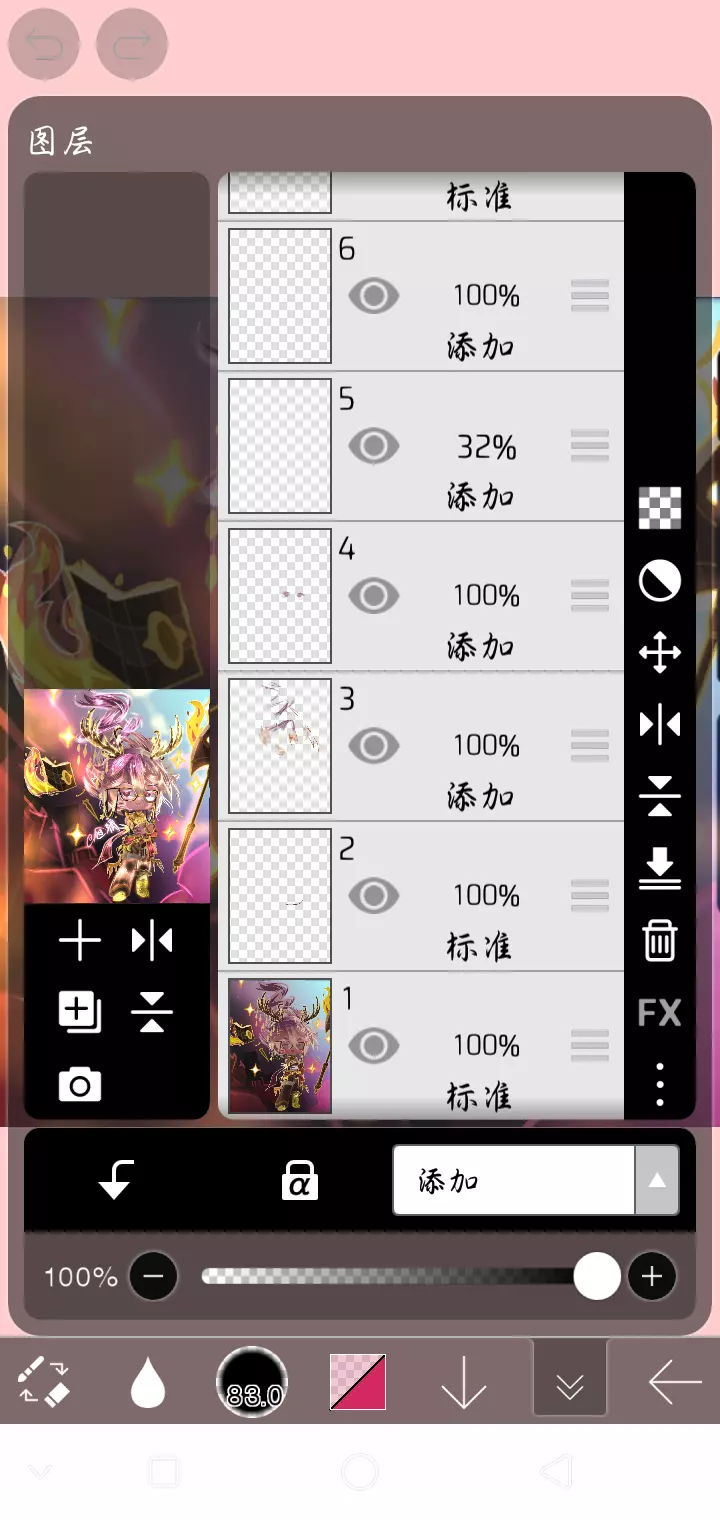Toggle alpha lock icon
Image resolution: width=720 pixels, height=1520 pixels.
[x=299, y=1181]
